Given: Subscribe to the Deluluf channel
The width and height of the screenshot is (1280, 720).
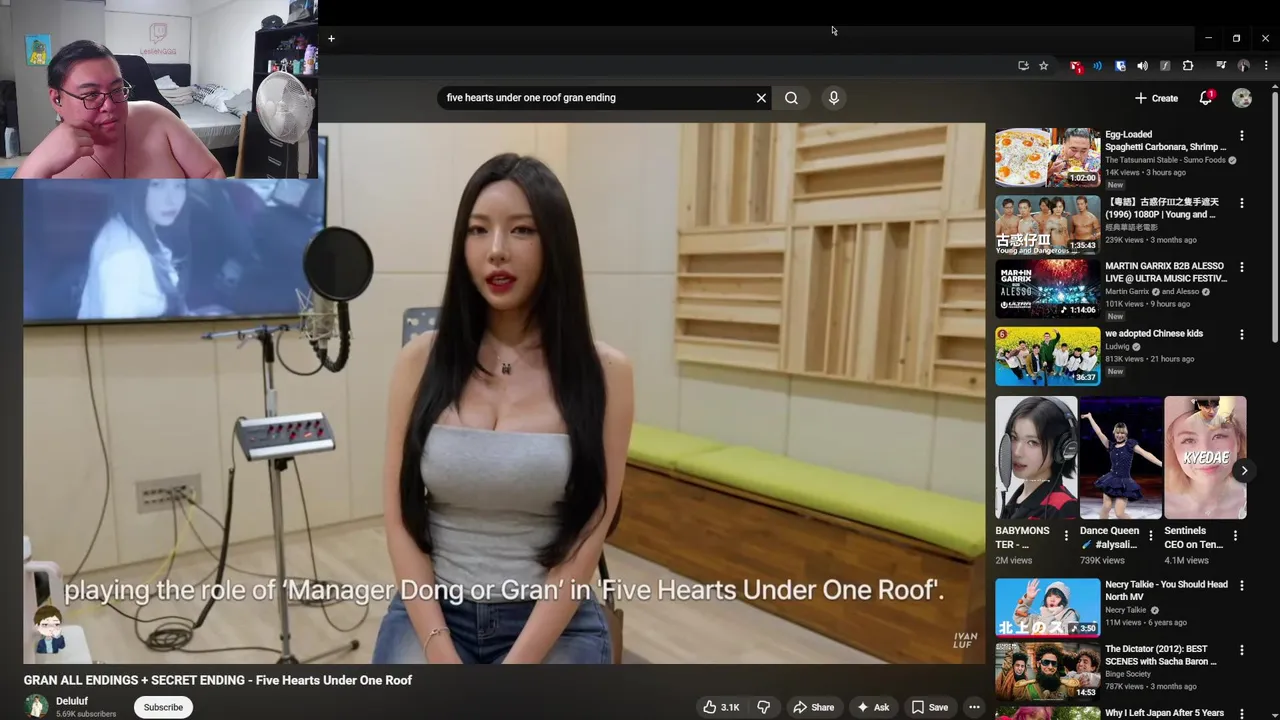Looking at the screenshot, I should [163, 707].
